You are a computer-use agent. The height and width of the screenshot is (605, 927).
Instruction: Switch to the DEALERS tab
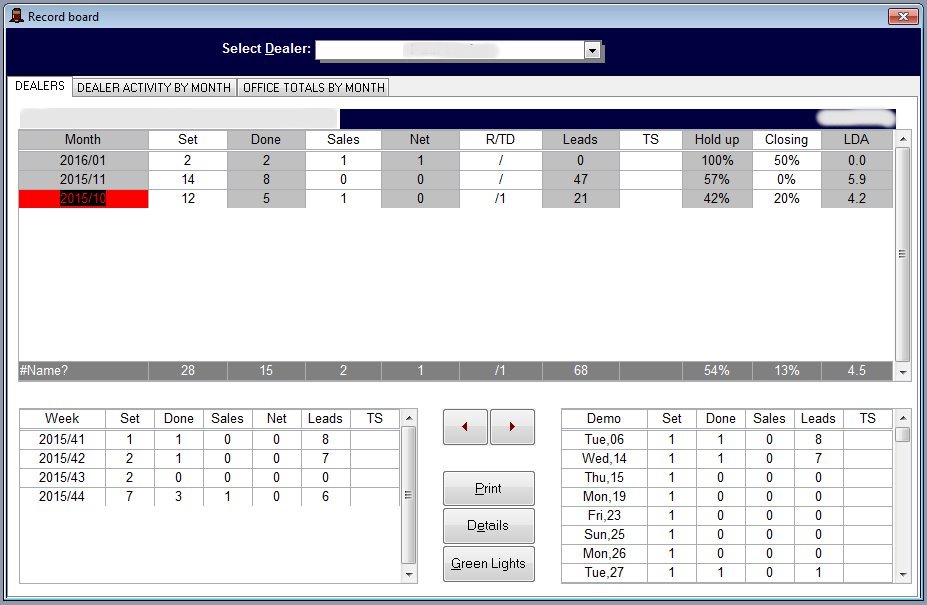[x=40, y=86]
